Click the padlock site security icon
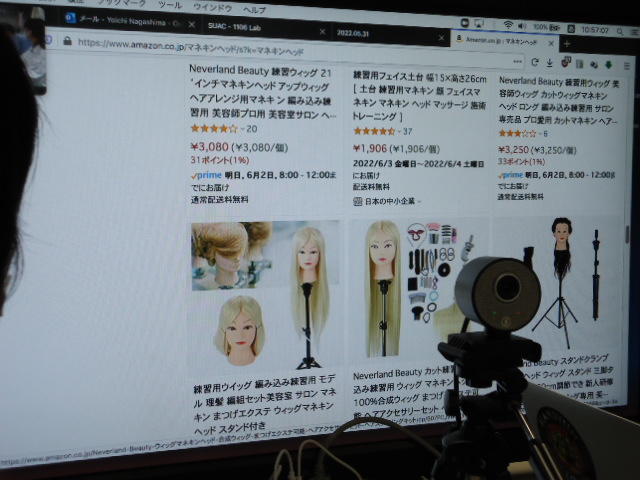 68,40
